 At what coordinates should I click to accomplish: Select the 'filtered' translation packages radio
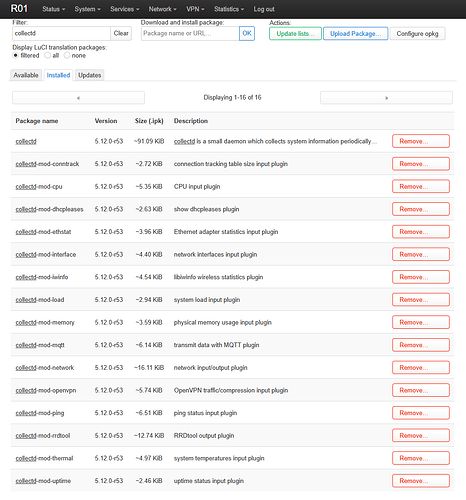coord(16,56)
